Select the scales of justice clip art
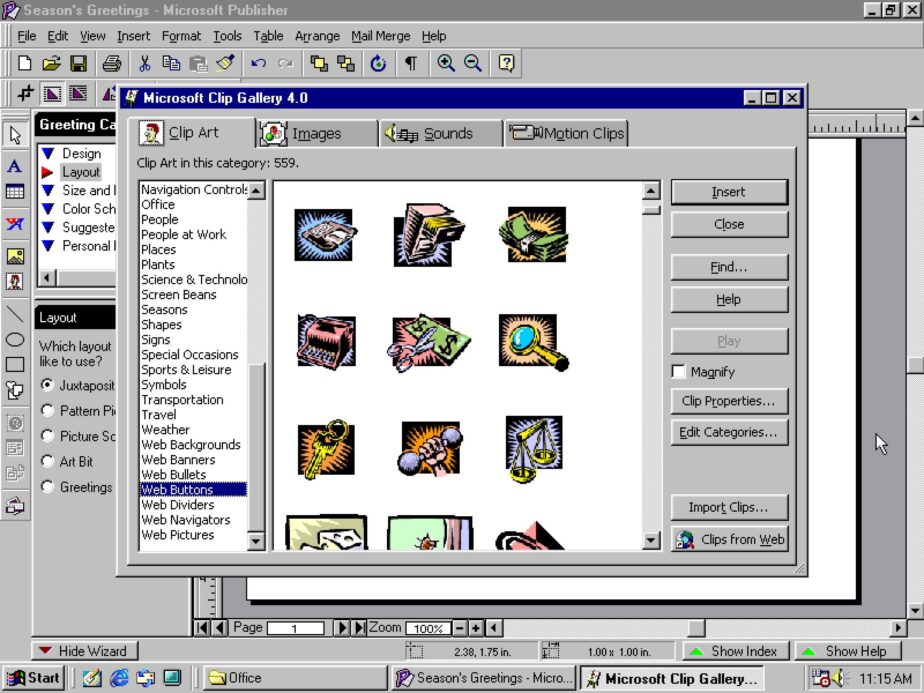 tap(534, 449)
